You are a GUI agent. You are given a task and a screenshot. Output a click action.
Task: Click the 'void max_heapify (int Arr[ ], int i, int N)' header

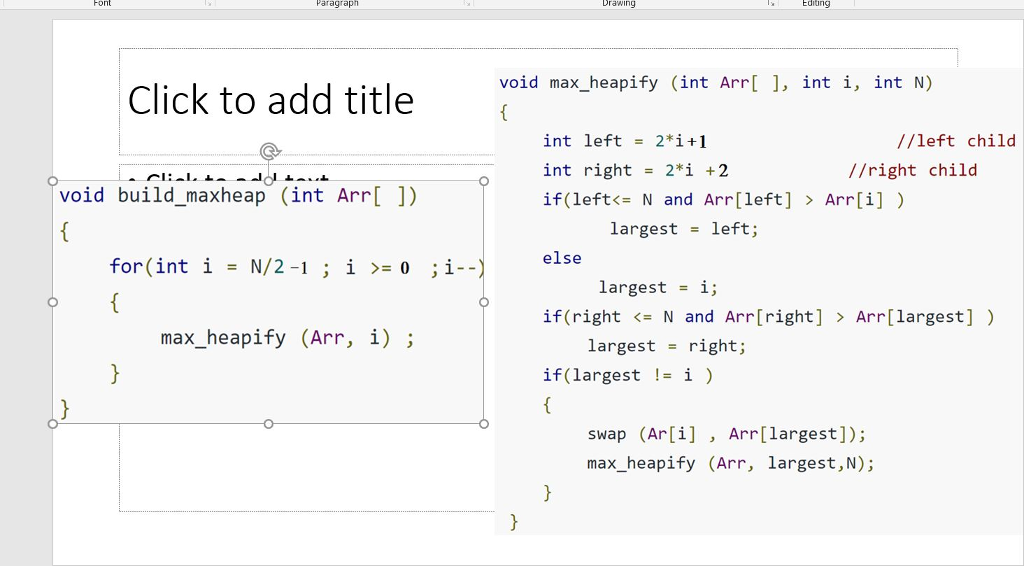point(716,83)
